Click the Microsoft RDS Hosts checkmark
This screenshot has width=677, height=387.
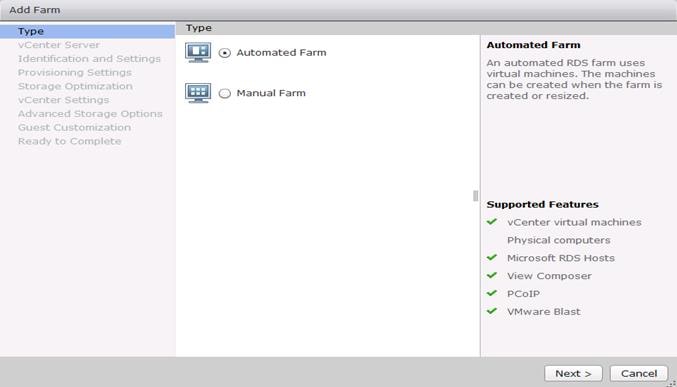(492, 257)
